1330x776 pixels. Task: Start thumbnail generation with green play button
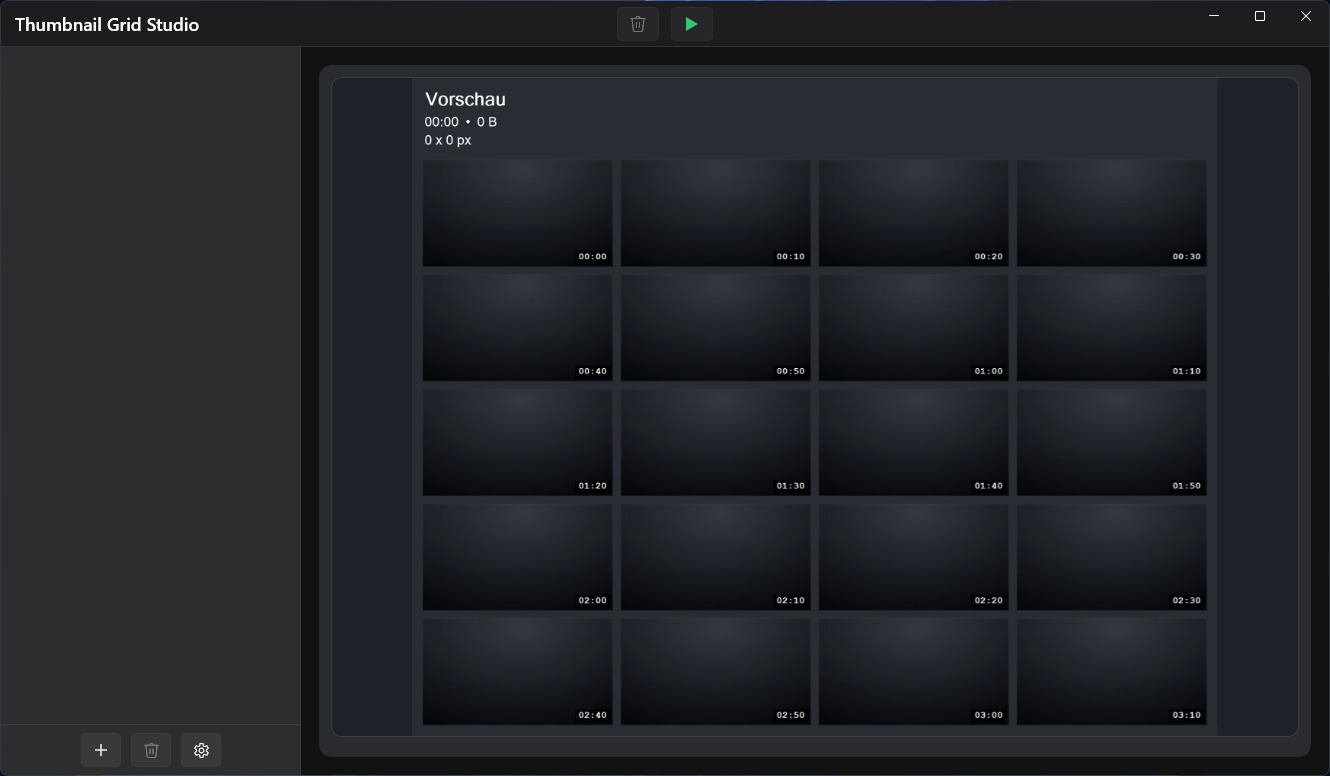point(691,24)
